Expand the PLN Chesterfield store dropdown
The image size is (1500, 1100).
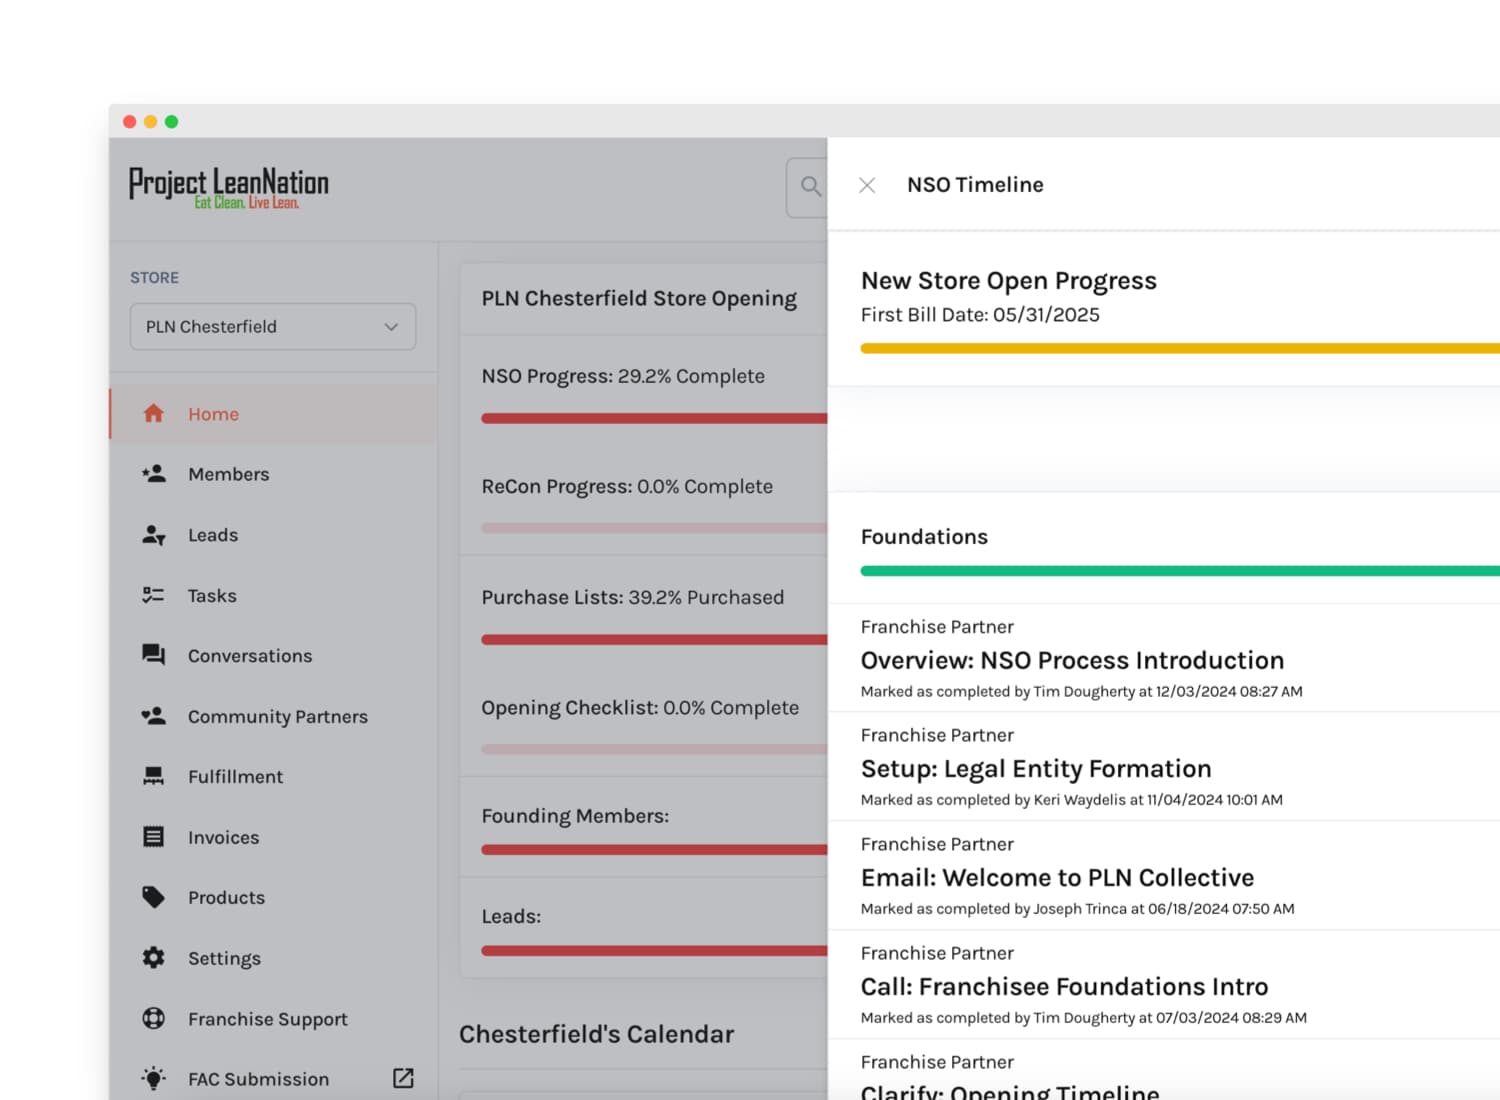pyautogui.click(x=273, y=327)
